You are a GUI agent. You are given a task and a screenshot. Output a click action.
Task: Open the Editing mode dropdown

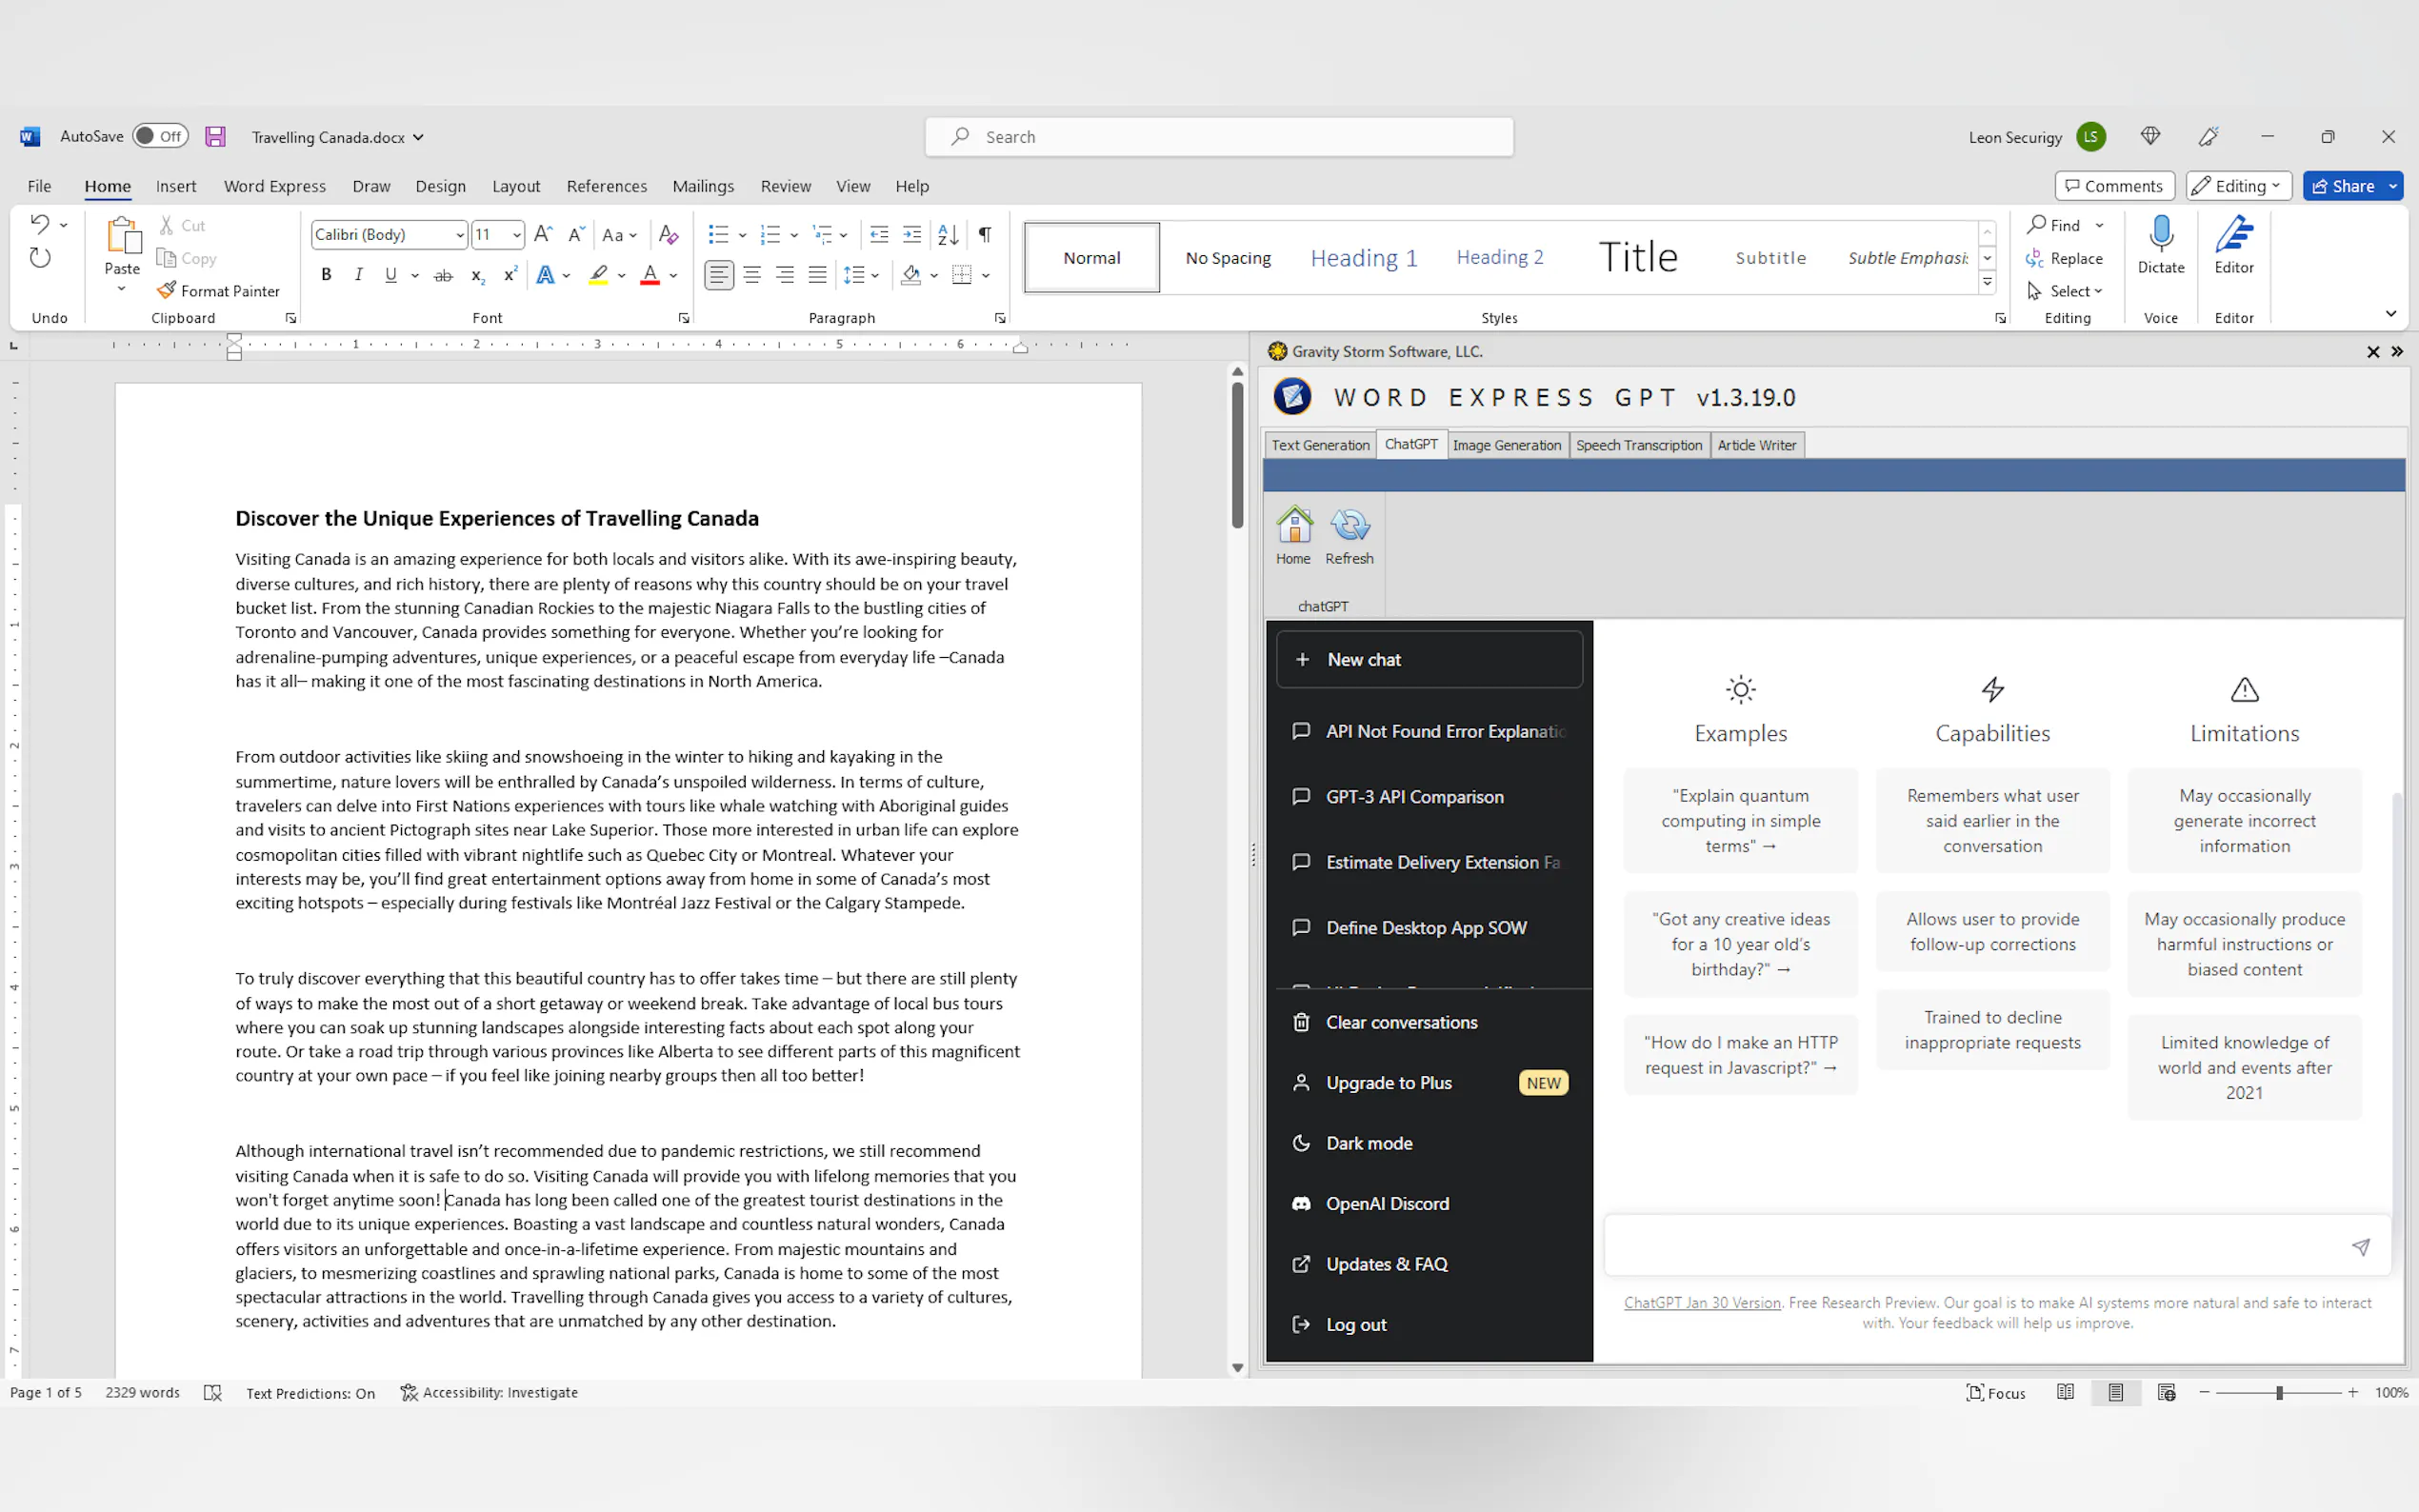click(2238, 186)
